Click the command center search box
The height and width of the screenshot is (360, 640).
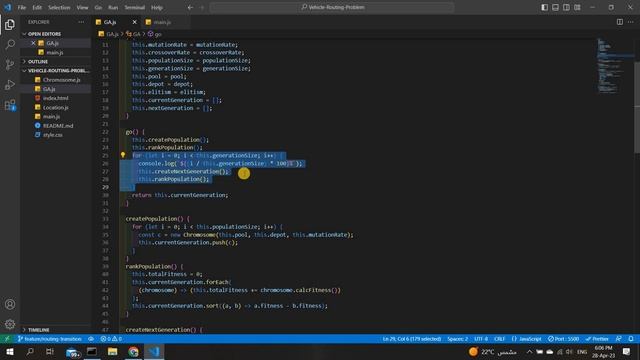[332, 7]
